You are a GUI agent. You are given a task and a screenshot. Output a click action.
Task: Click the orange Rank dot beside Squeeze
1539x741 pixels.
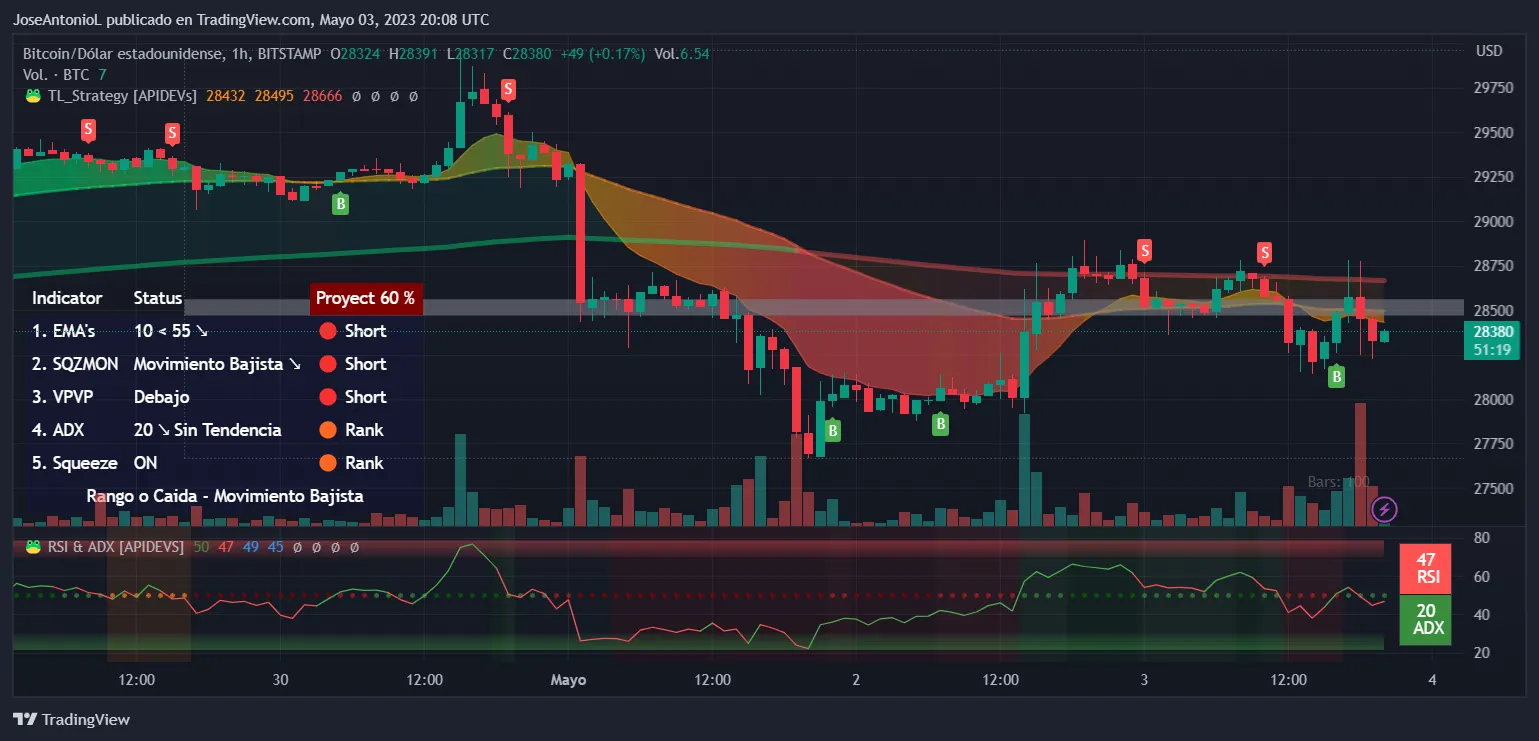327,462
